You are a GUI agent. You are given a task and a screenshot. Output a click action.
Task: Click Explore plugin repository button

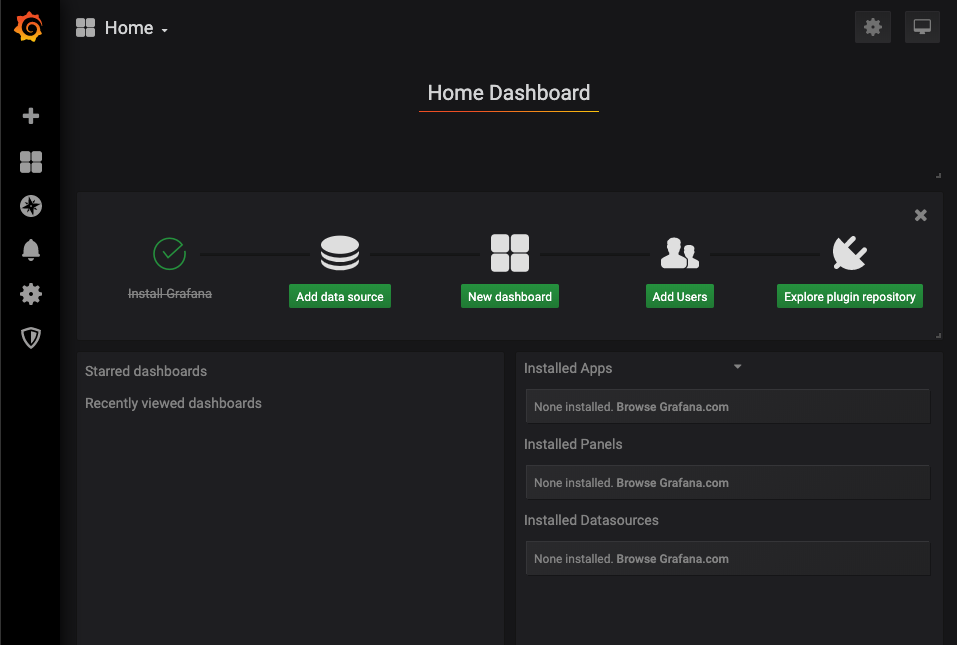[x=850, y=296]
